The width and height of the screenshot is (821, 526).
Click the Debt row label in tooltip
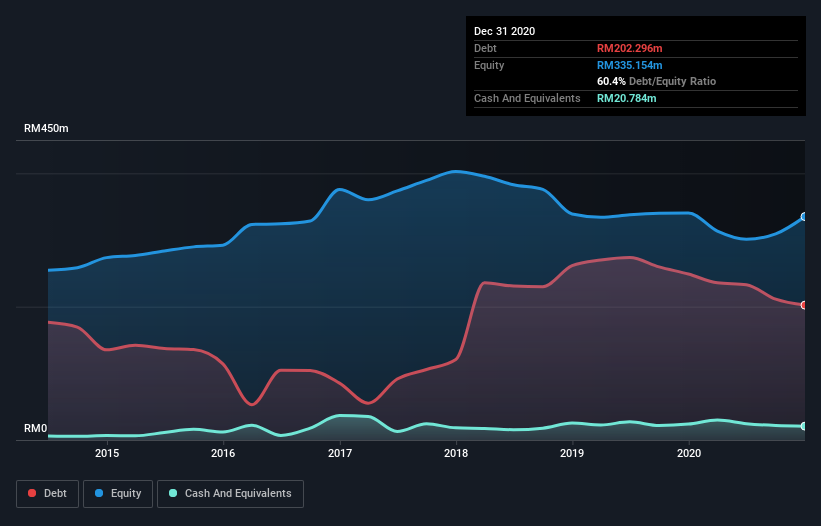click(485, 48)
